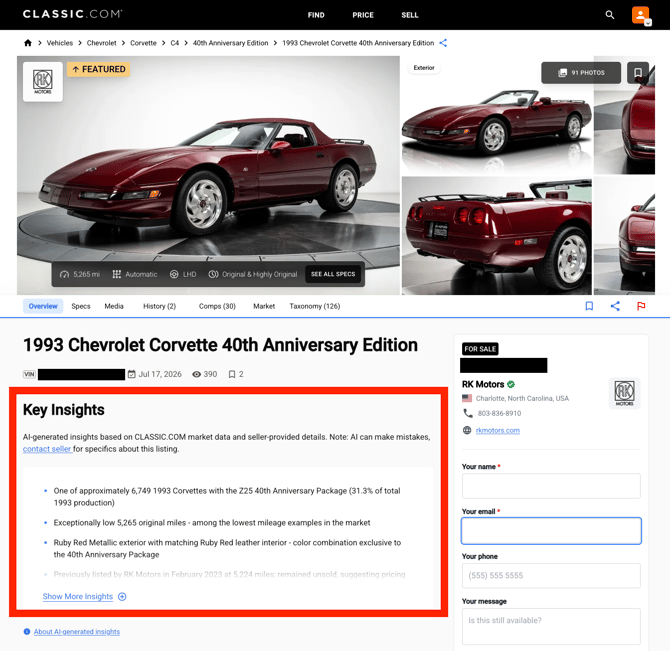Save listing with tab-bar bookmark icon

pos(589,306)
